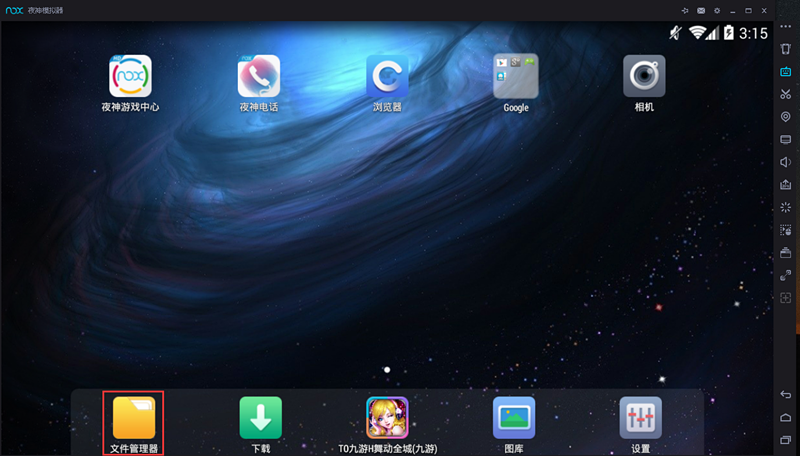Open the 夜神游戏中心 app
The width and height of the screenshot is (800, 456).
point(130,76)
